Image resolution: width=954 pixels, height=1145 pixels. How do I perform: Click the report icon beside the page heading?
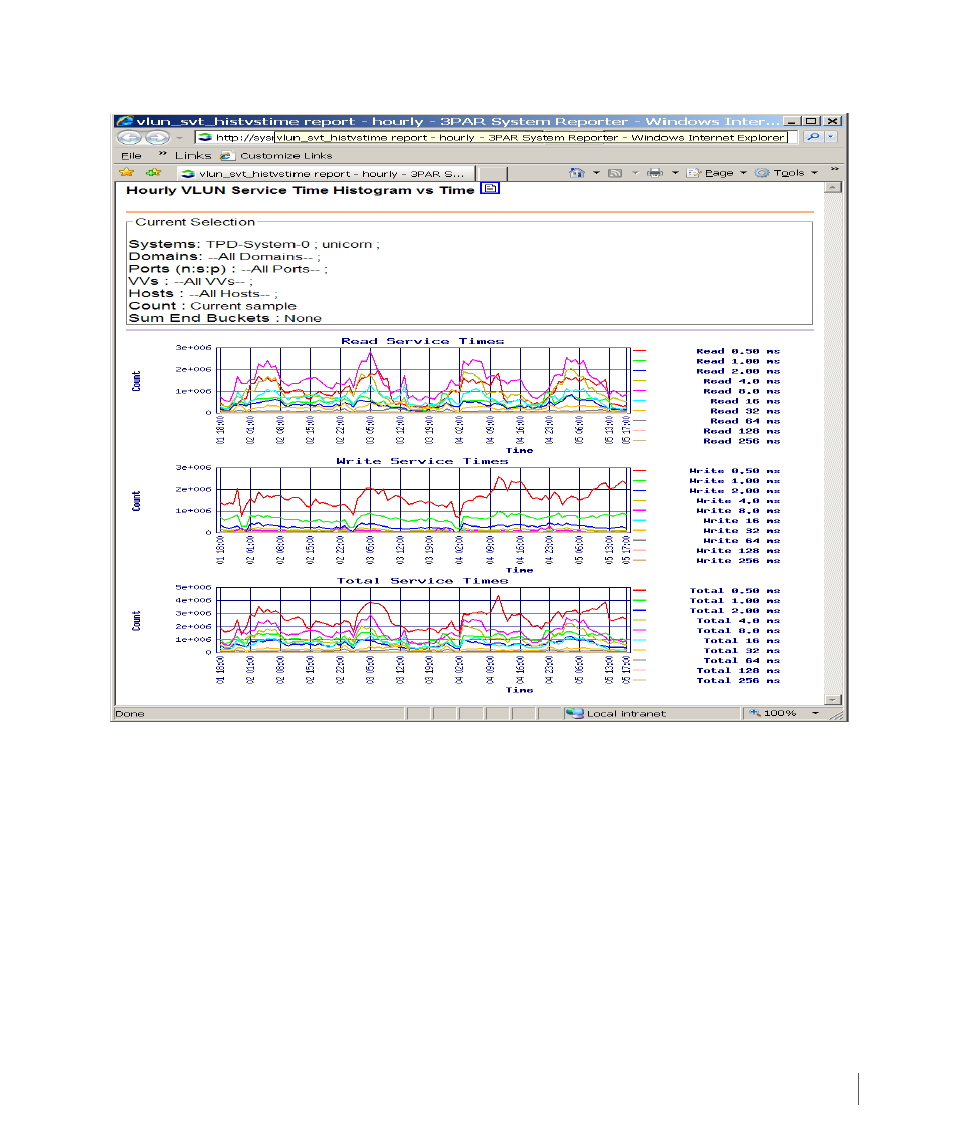[x=490, y=188]
